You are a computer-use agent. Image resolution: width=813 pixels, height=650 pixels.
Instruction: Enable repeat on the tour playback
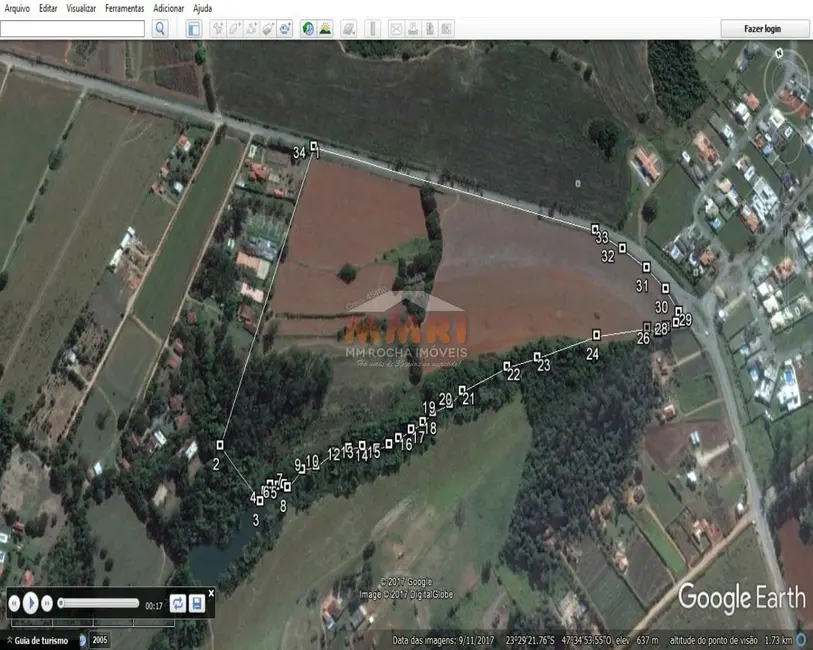[x=177, y=603]
